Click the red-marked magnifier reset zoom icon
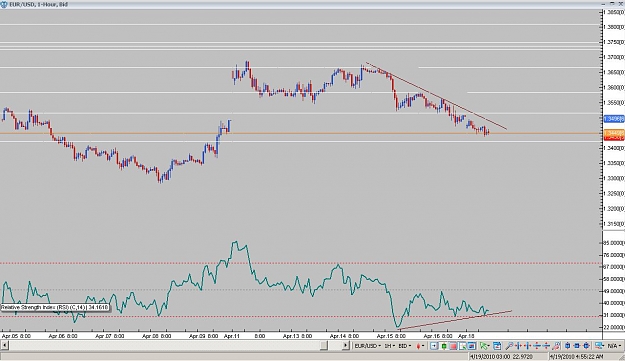 [556, 346]
